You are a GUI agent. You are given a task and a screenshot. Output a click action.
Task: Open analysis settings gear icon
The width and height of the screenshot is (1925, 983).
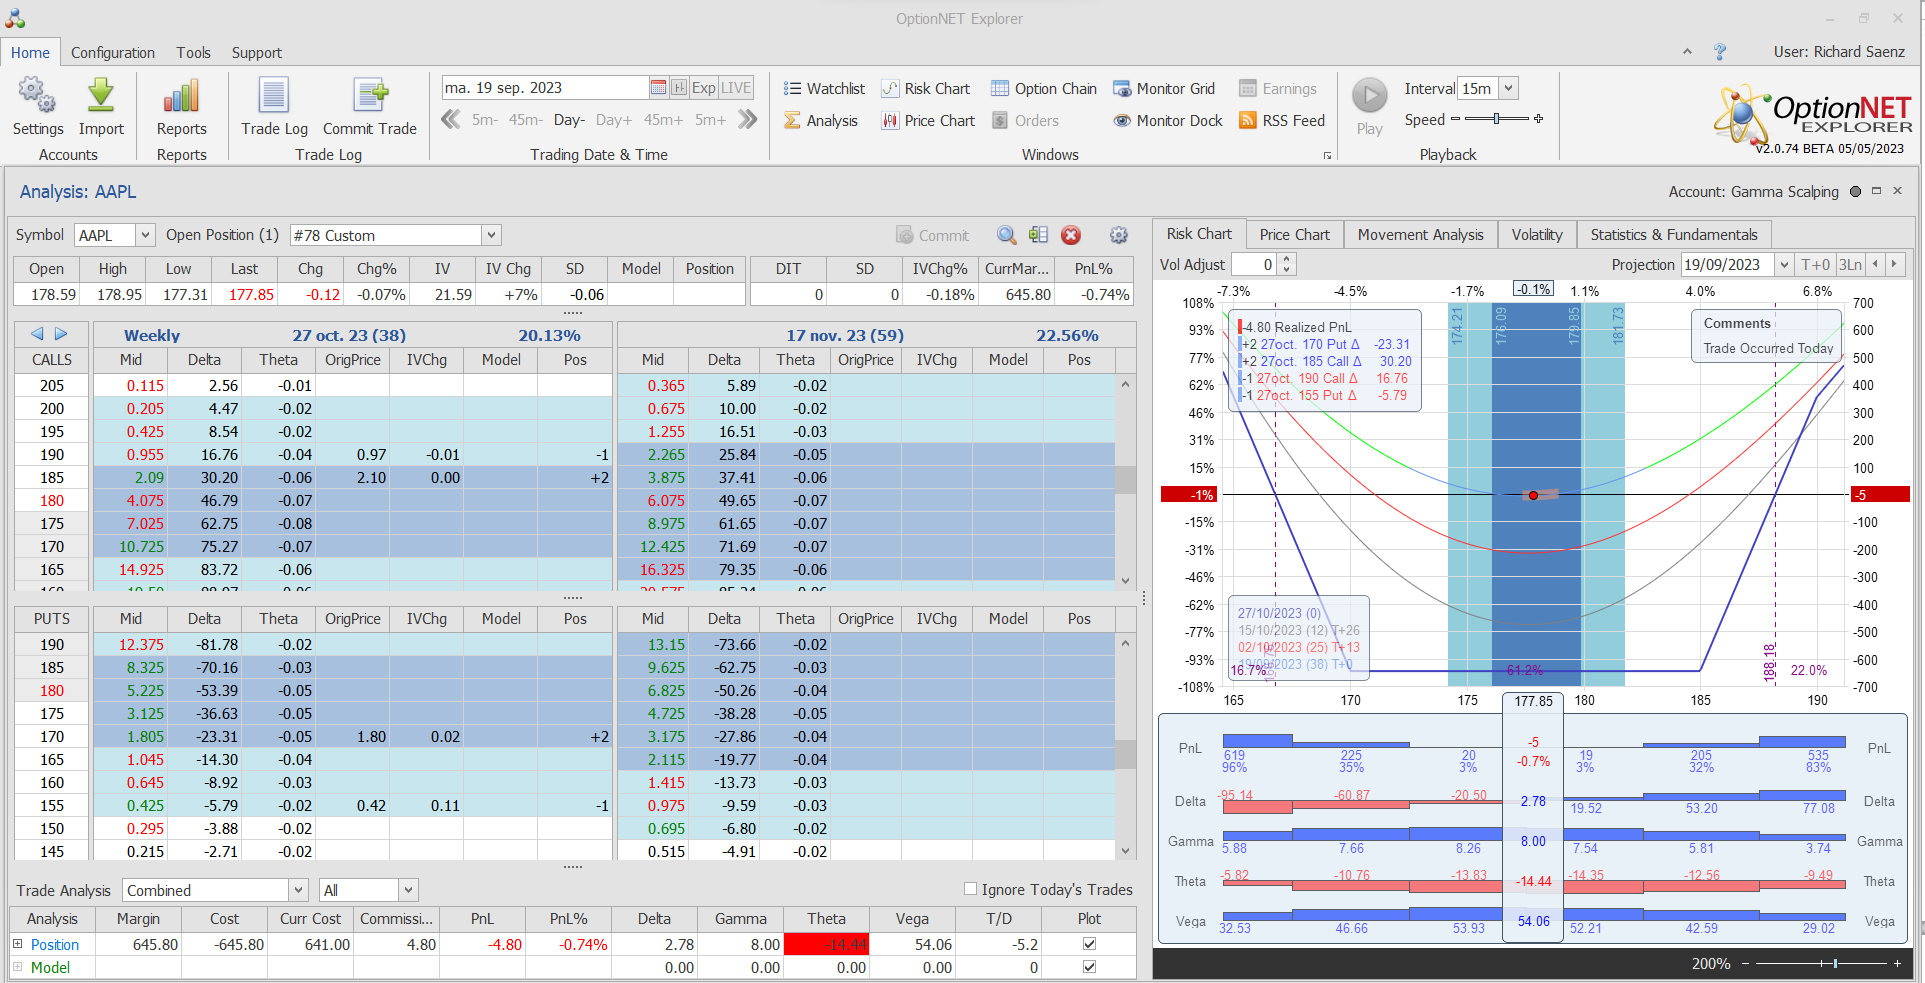(x=1119, y=235)
